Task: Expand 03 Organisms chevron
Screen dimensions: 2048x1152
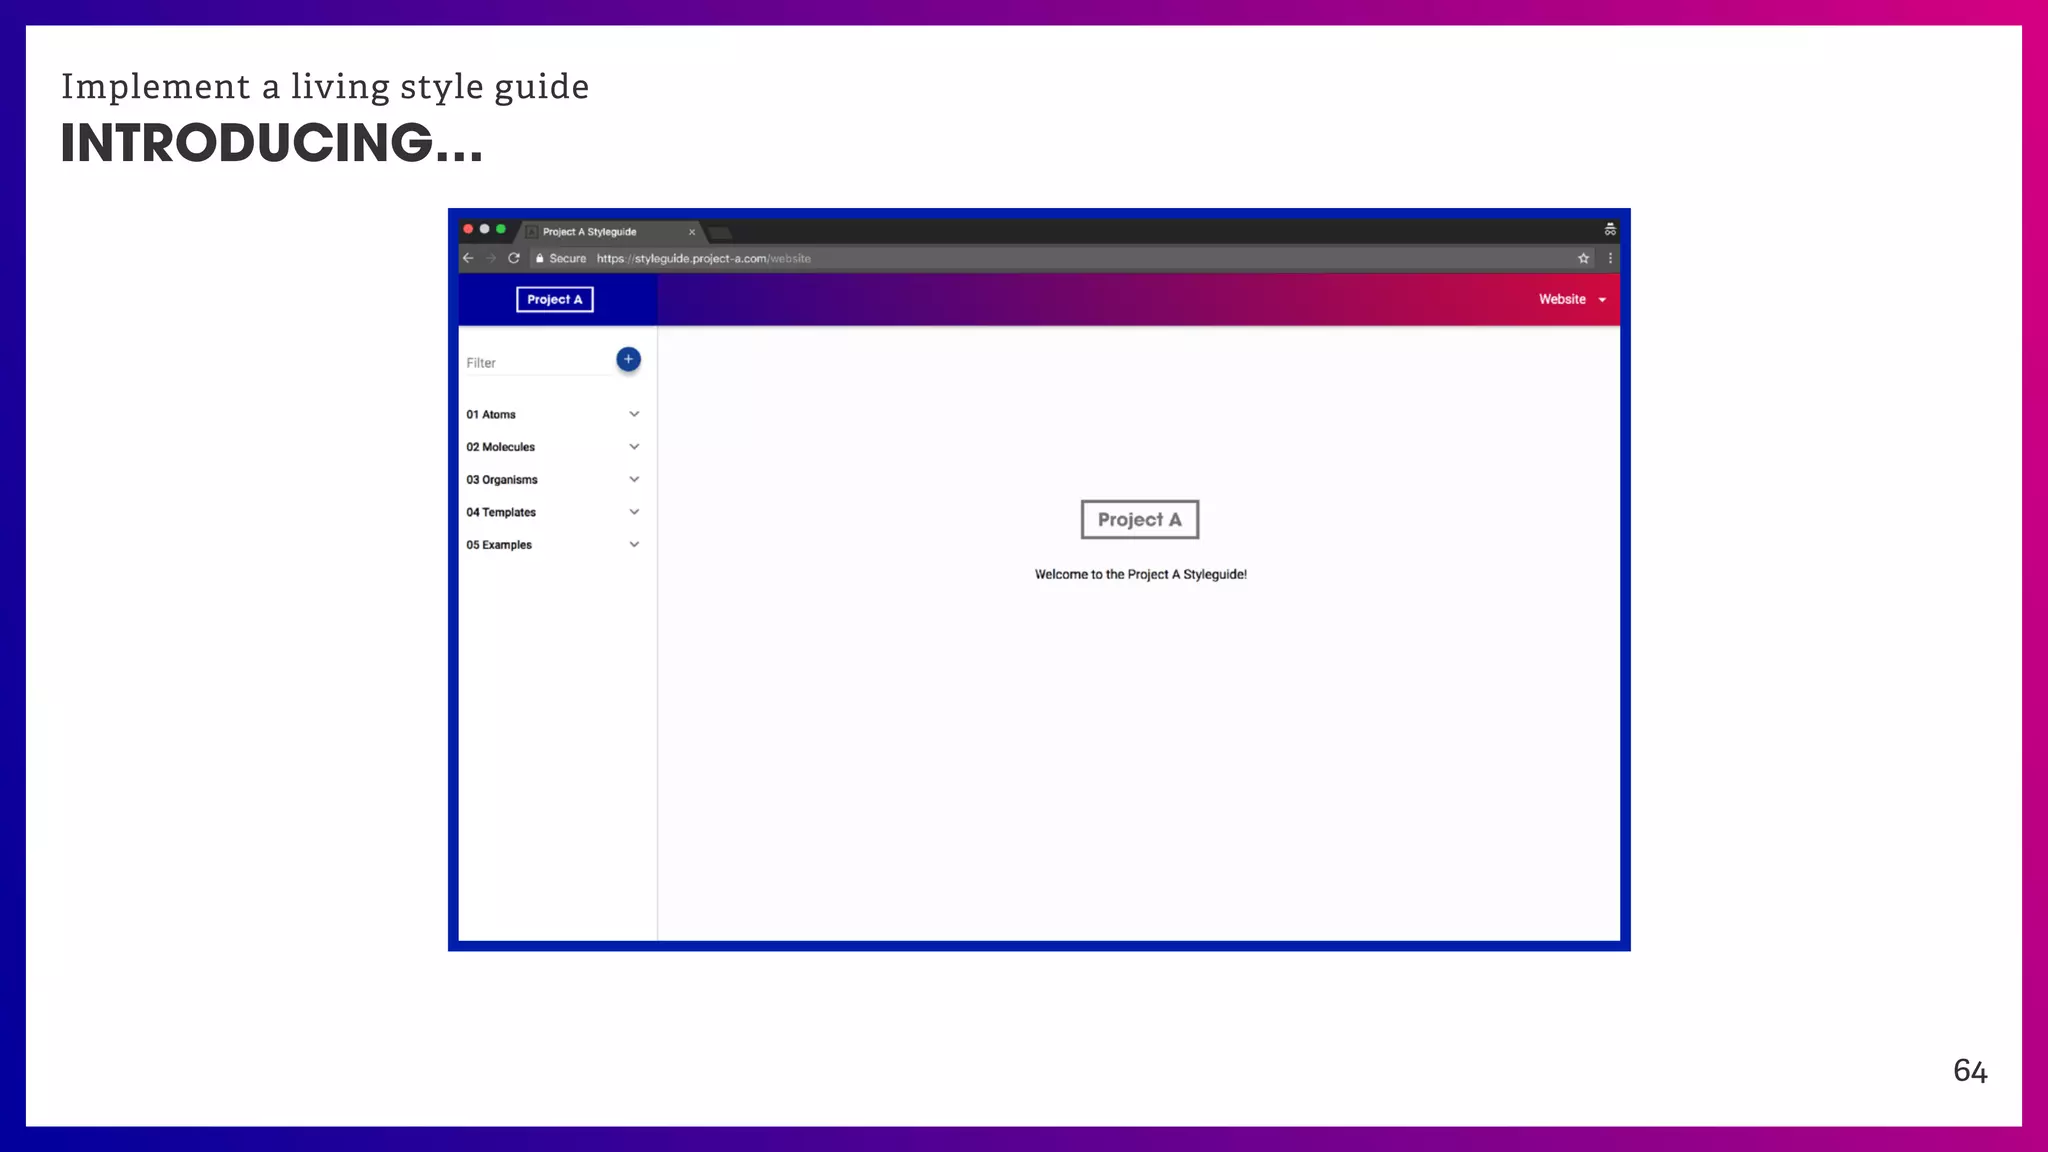Action: pyautogui.click(x=634, y=479)
